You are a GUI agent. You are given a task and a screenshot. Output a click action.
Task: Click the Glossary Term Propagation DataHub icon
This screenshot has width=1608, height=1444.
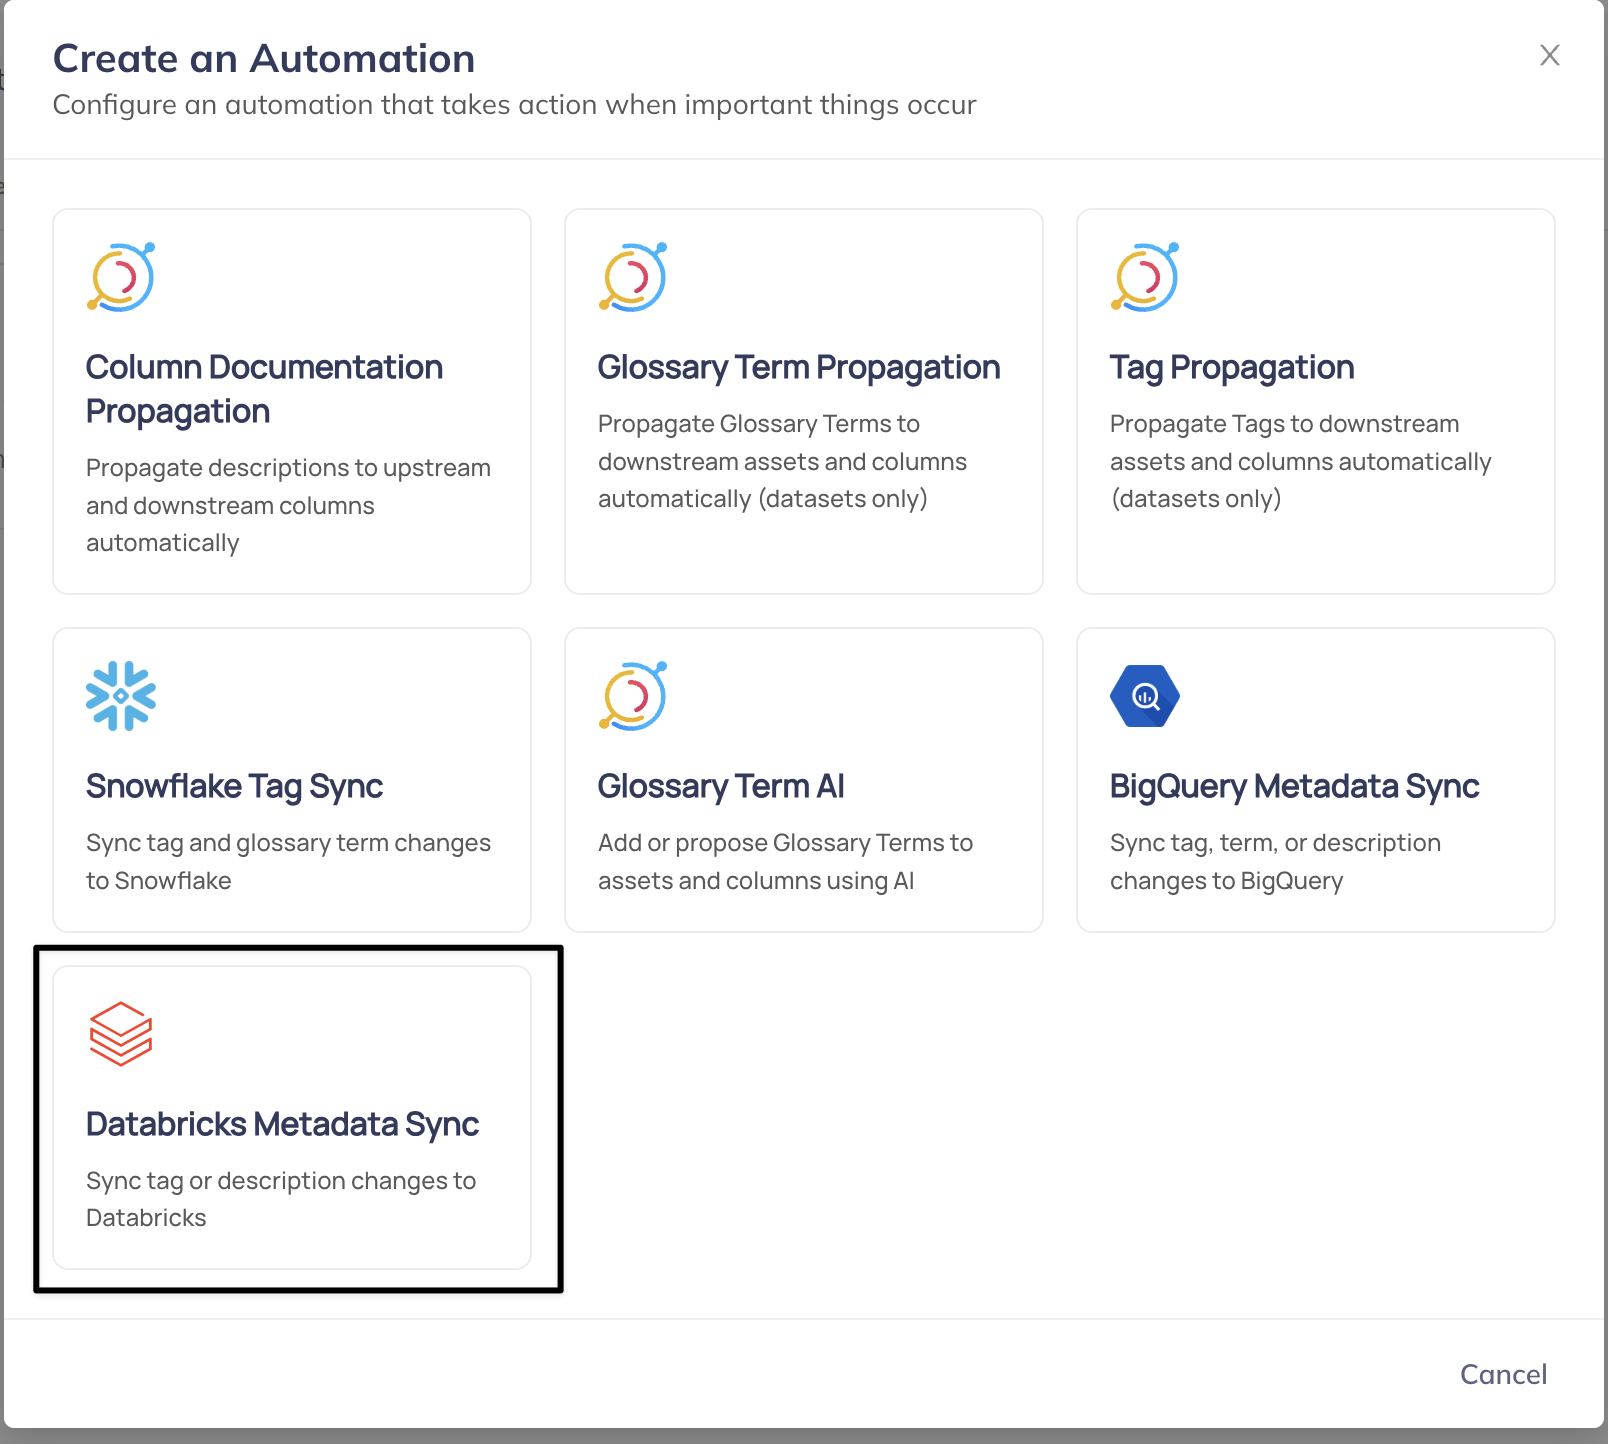[633, 277]
